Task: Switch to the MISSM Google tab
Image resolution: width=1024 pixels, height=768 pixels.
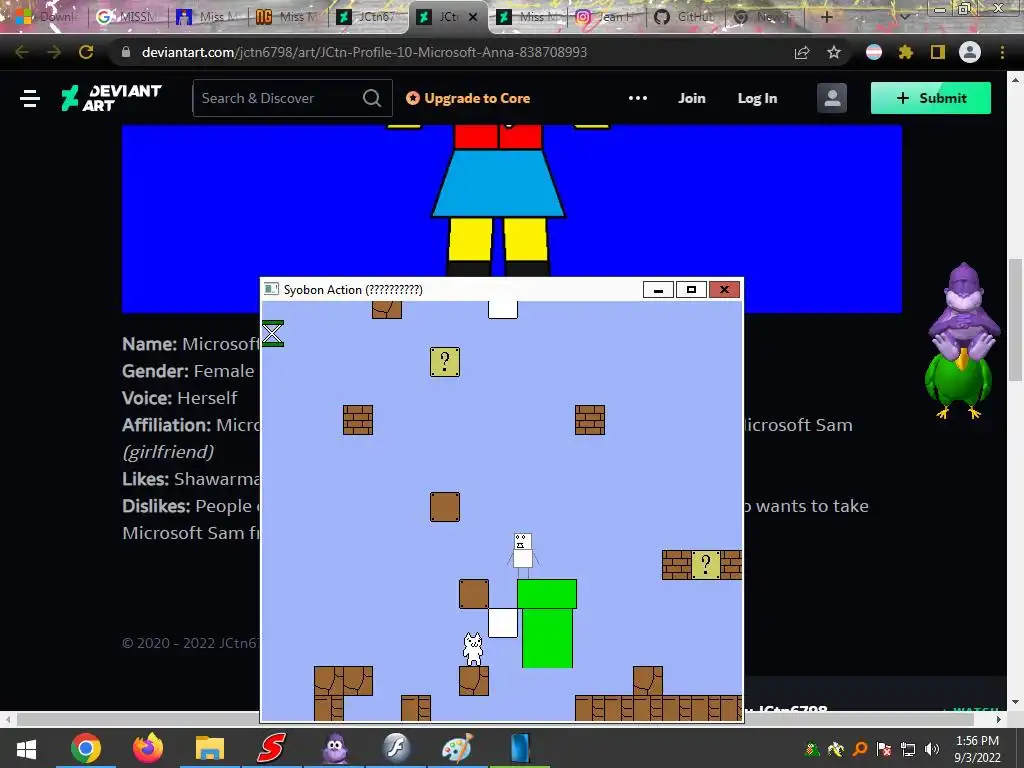Action: pyautogui.click(x=128, y=17)
